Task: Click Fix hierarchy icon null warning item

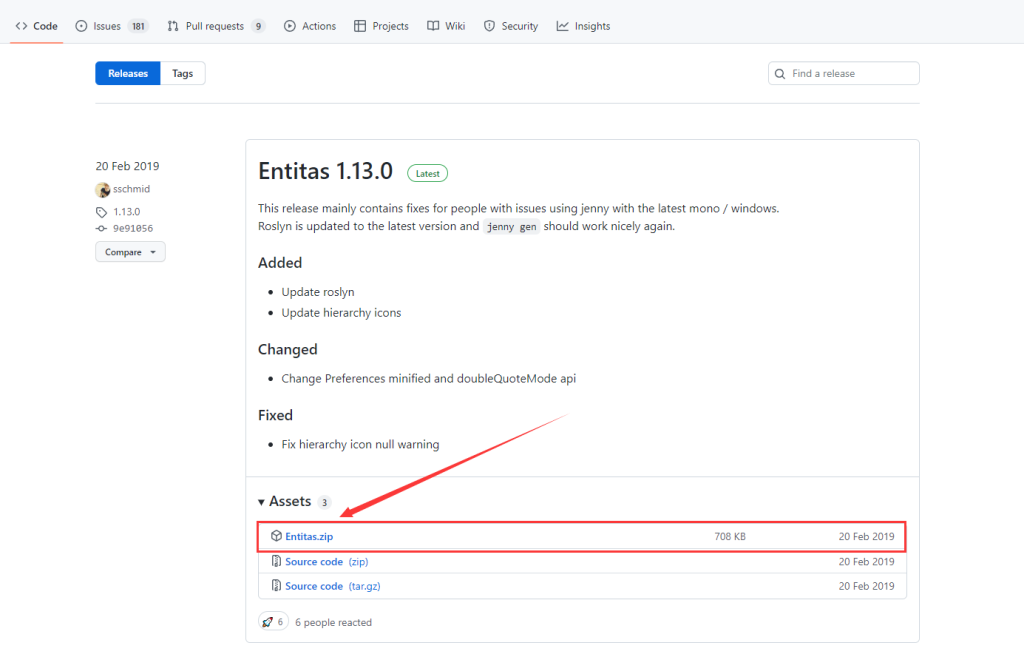Action: 360,444
